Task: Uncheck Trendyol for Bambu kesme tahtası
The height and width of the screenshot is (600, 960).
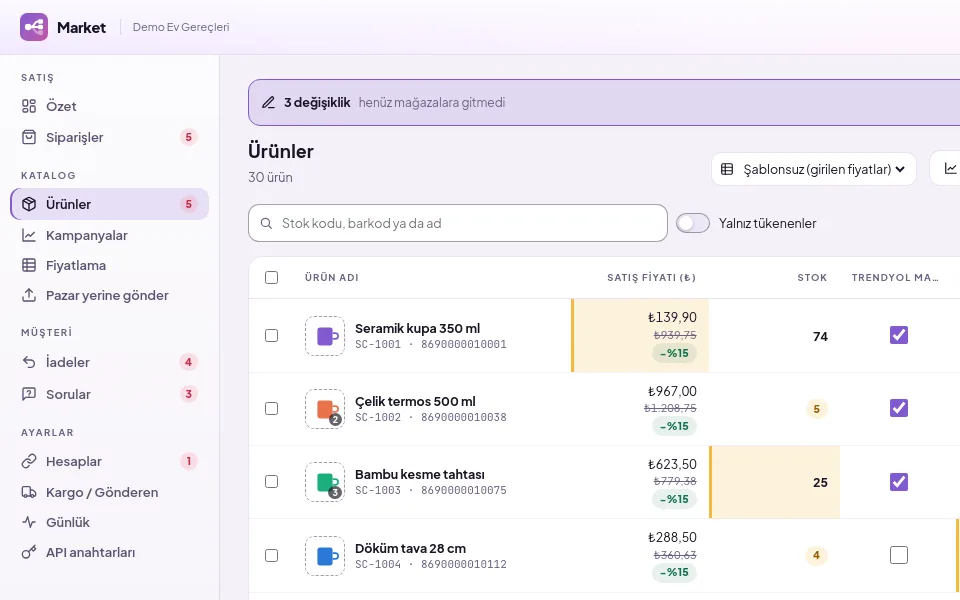Action: [x=899, y=482]
